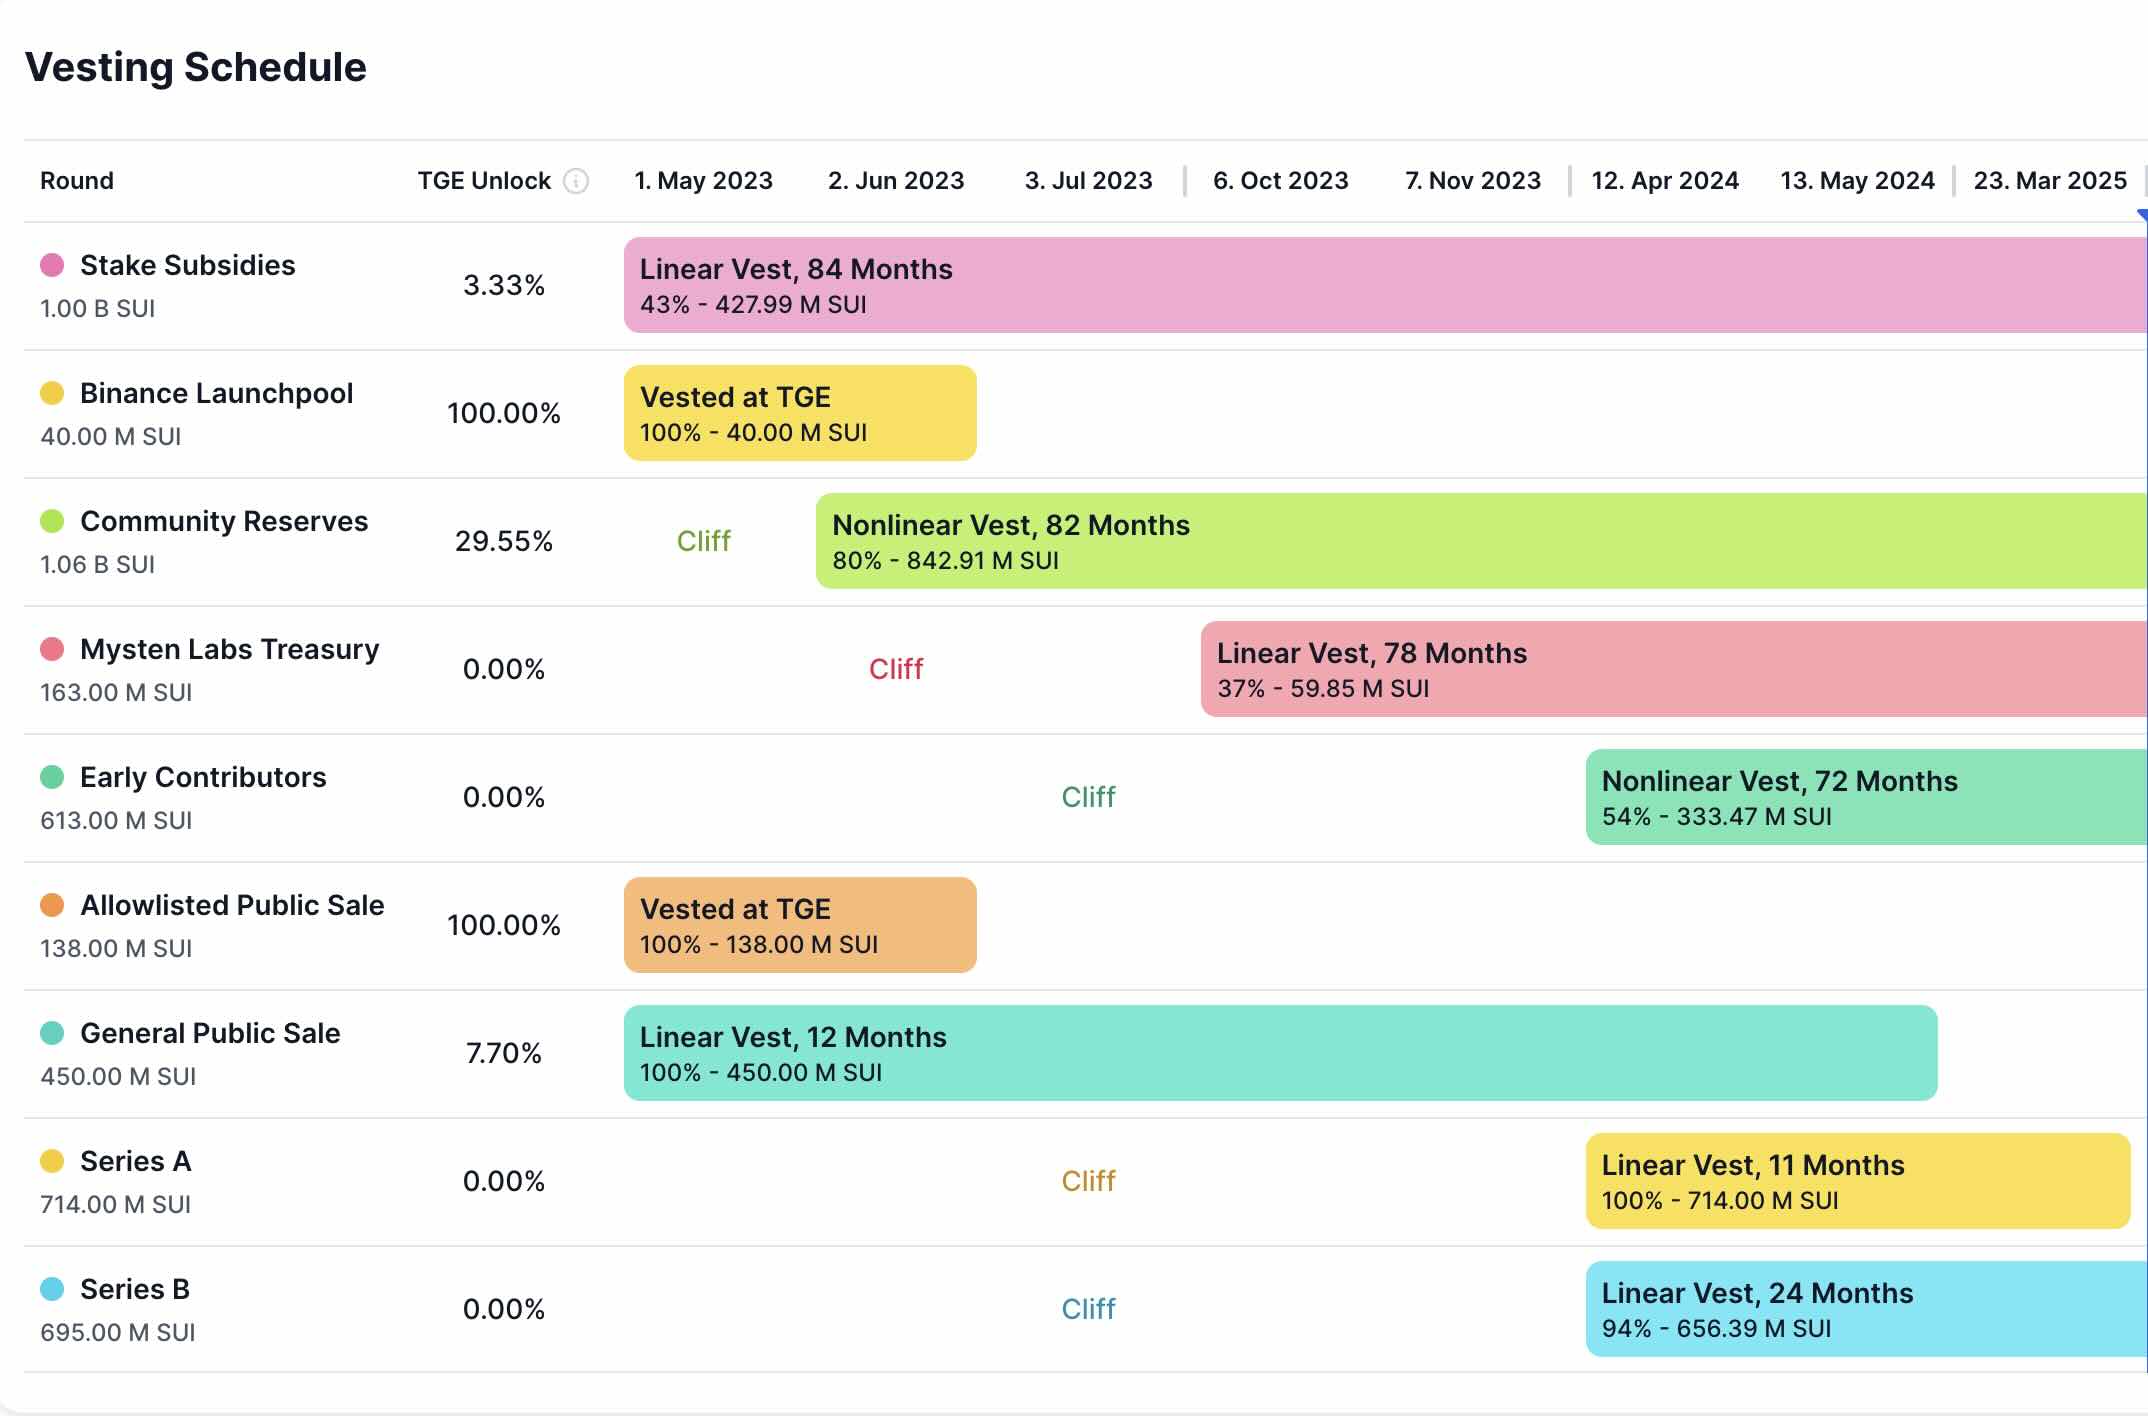Click the TGE Unlock info icon
Viewport: 2148px width, 1416px height.
tap(576, 181)
